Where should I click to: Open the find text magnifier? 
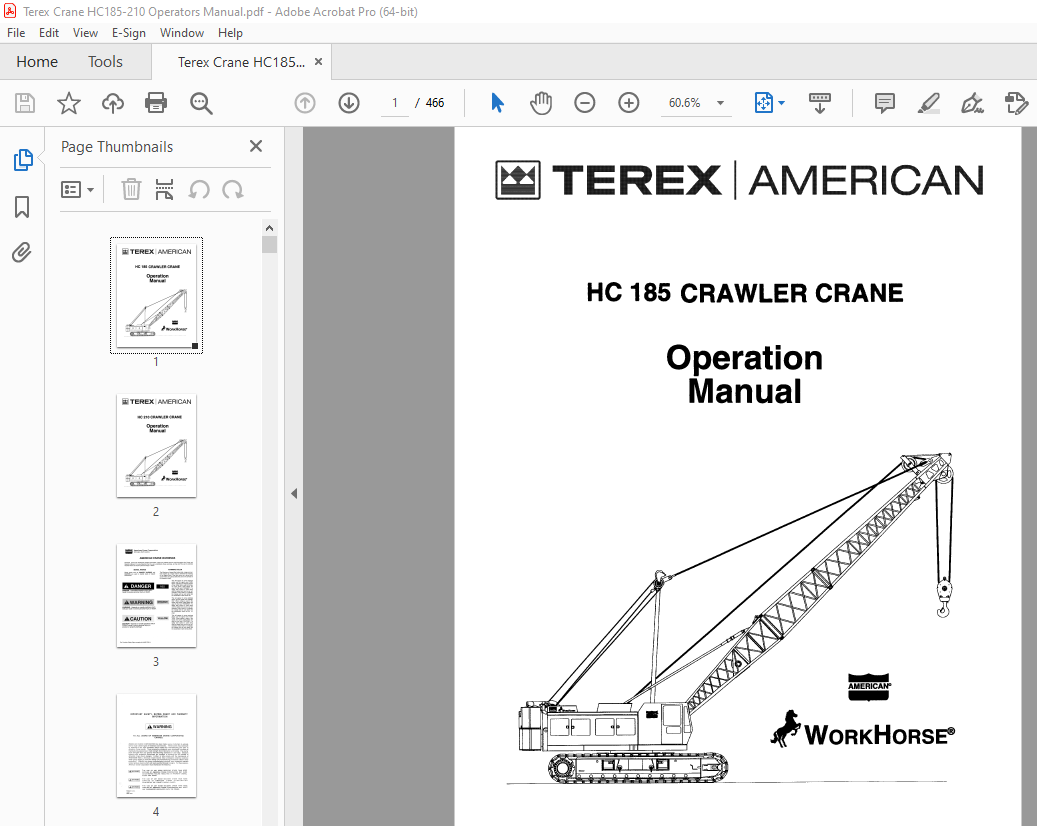point(201,103)
